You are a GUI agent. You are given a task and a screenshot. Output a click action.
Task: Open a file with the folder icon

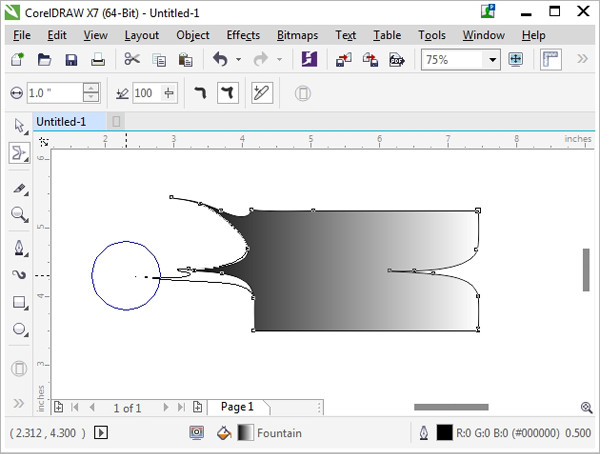coord(44,60)
